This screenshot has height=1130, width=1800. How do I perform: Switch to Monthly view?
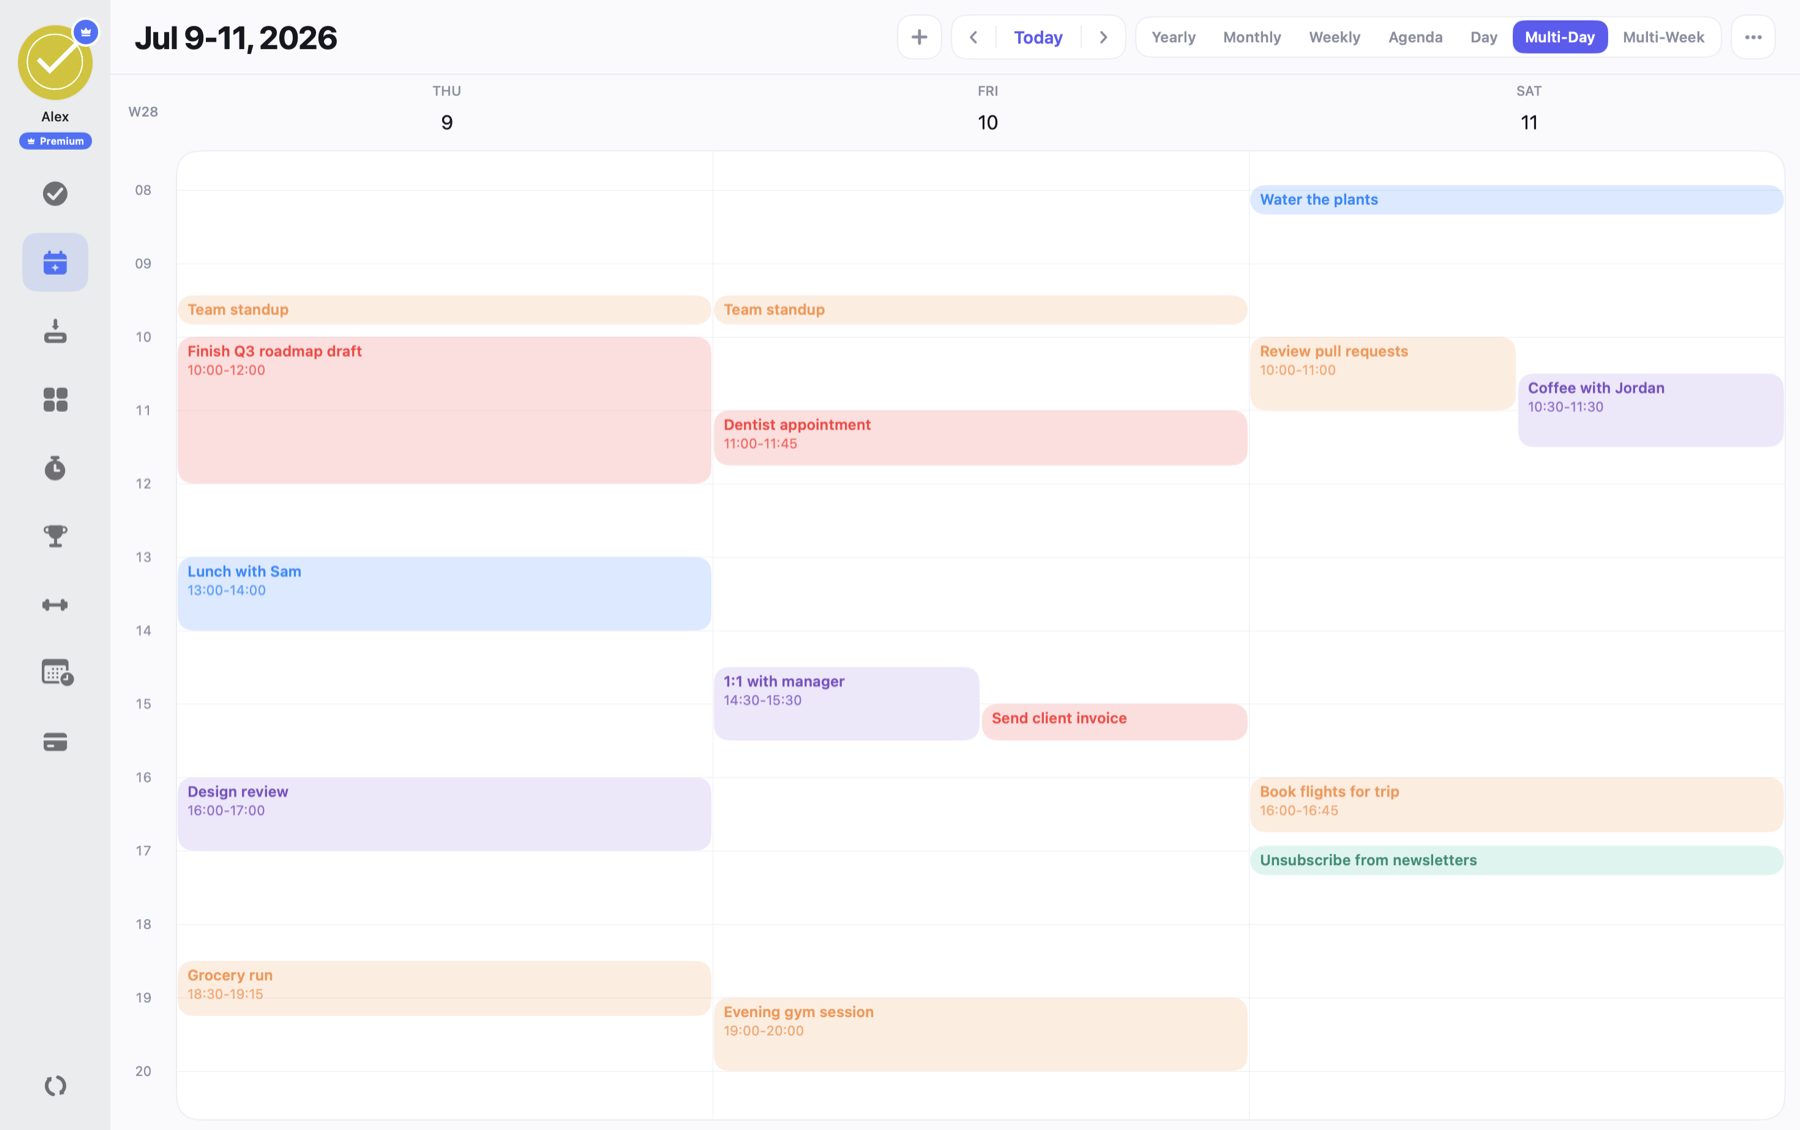coord(1251,37)
